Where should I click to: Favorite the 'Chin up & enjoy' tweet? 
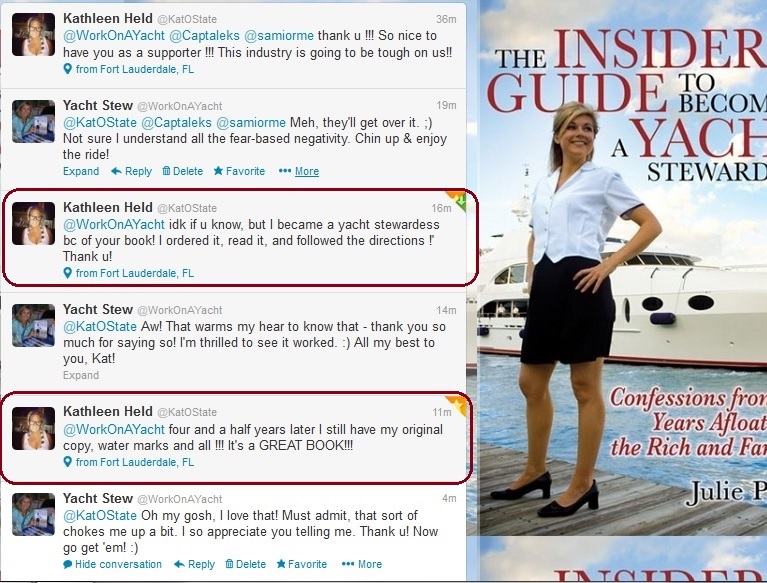tap(239, 171)
